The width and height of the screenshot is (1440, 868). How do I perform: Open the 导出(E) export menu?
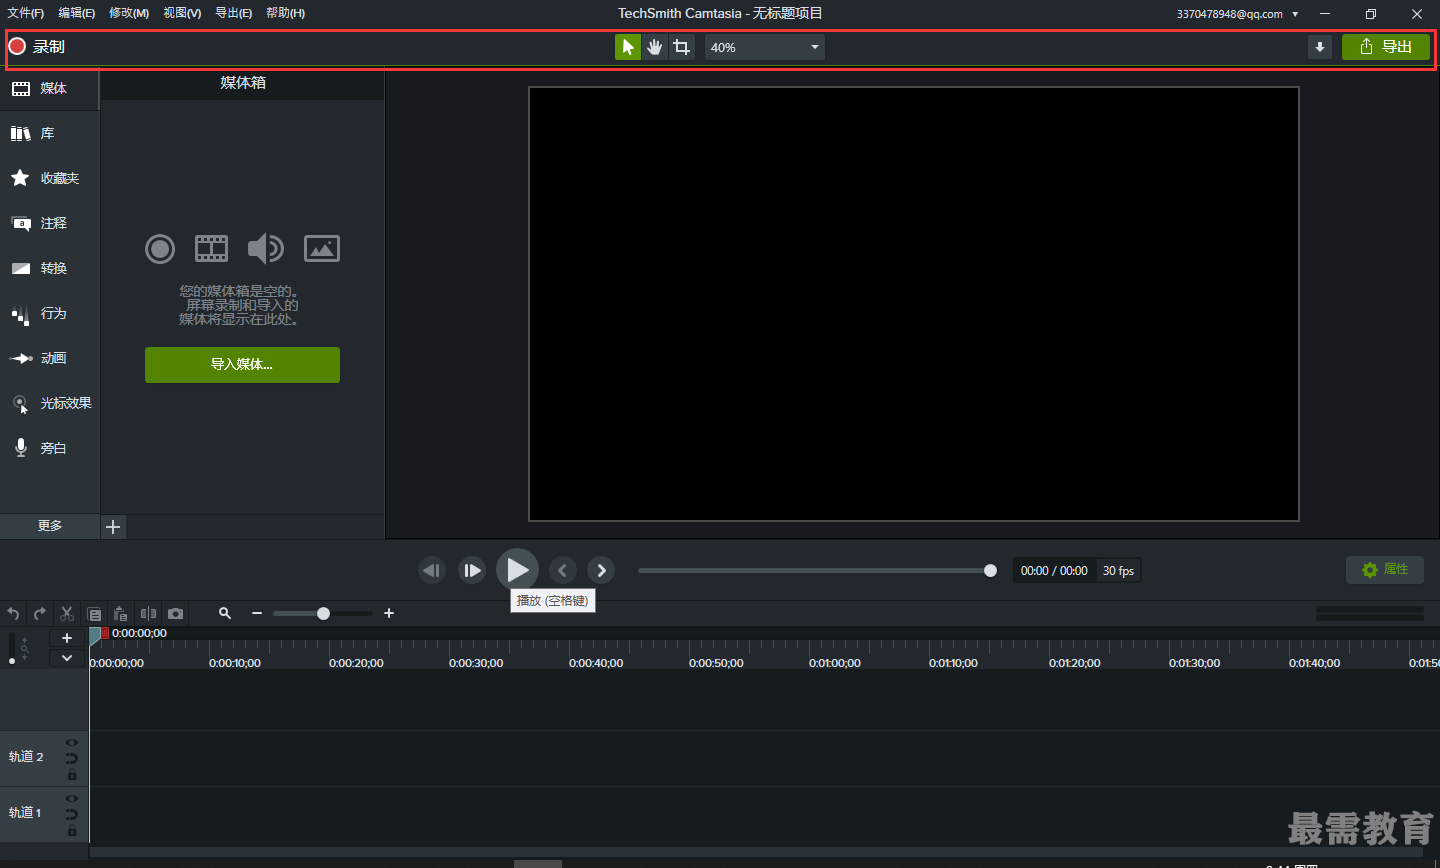[x=233, y=13]
